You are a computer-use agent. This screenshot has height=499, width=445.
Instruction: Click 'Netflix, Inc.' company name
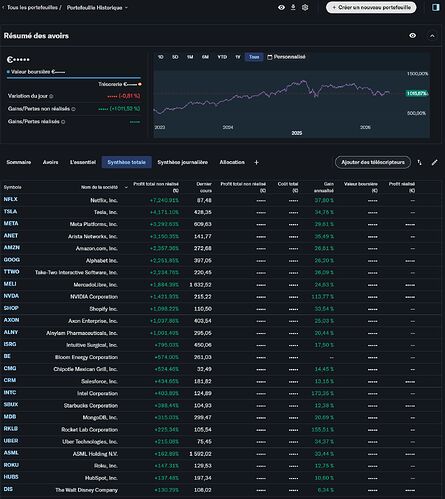[x=104, y=200]
